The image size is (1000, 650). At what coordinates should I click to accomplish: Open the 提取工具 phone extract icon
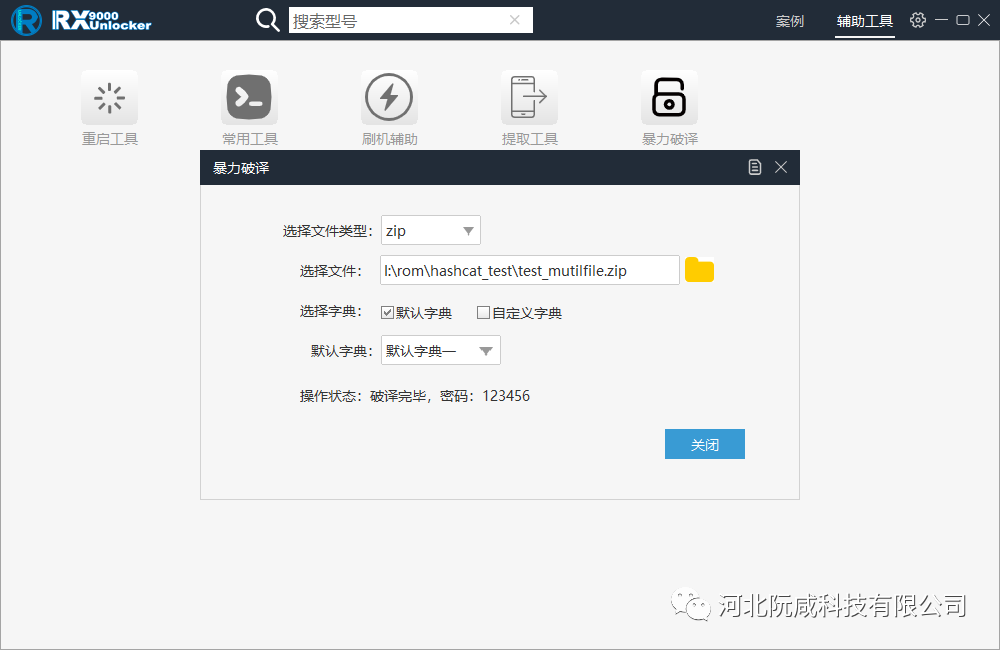(529, 98)
